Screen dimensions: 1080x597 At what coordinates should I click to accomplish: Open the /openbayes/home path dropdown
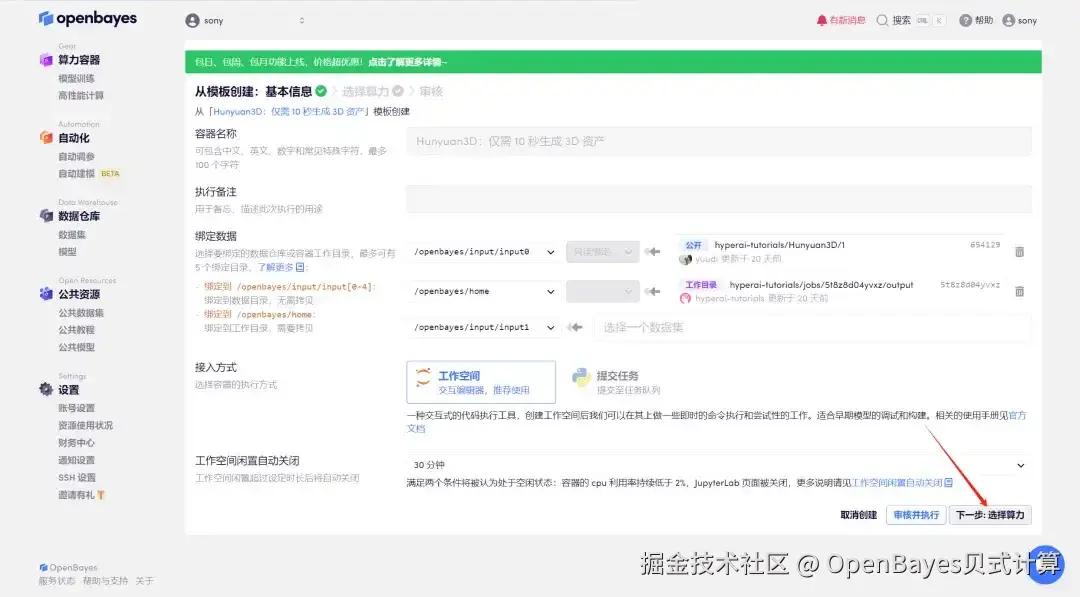(x=484, y=291)
